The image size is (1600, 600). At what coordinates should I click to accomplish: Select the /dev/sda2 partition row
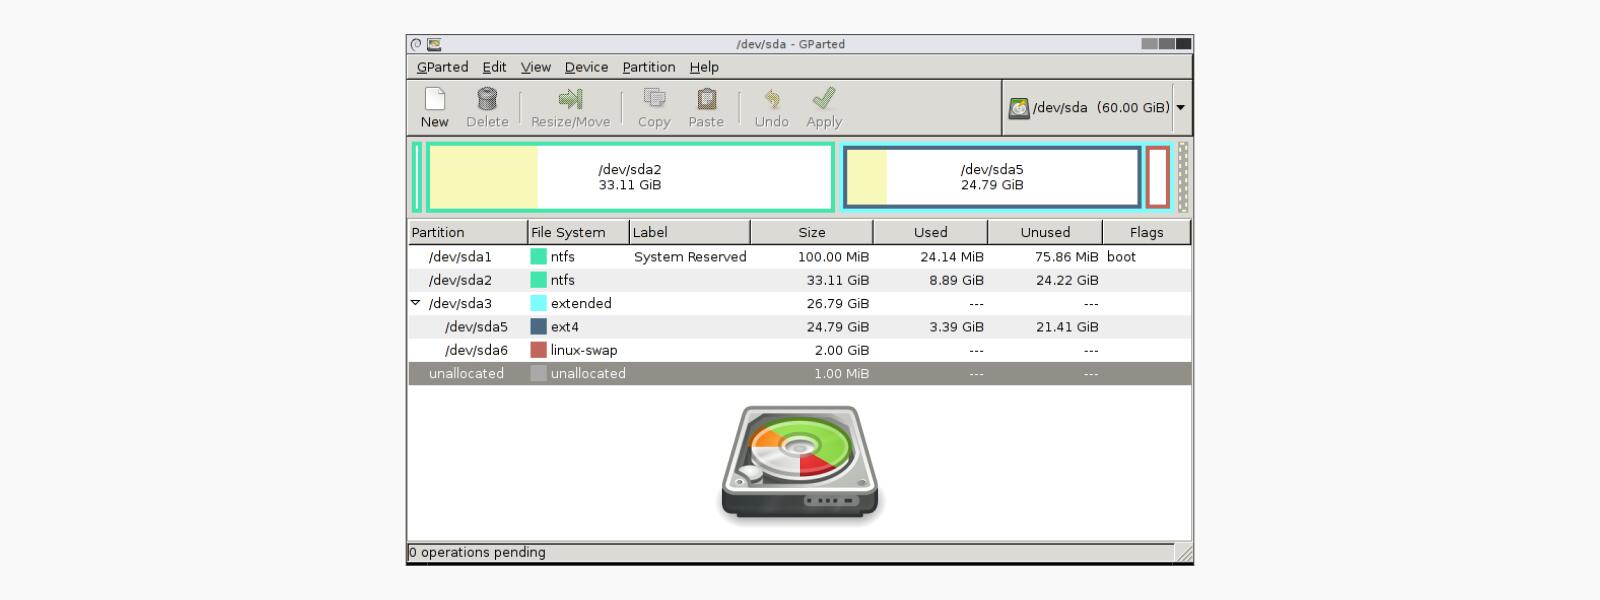[x=799, y=280]
